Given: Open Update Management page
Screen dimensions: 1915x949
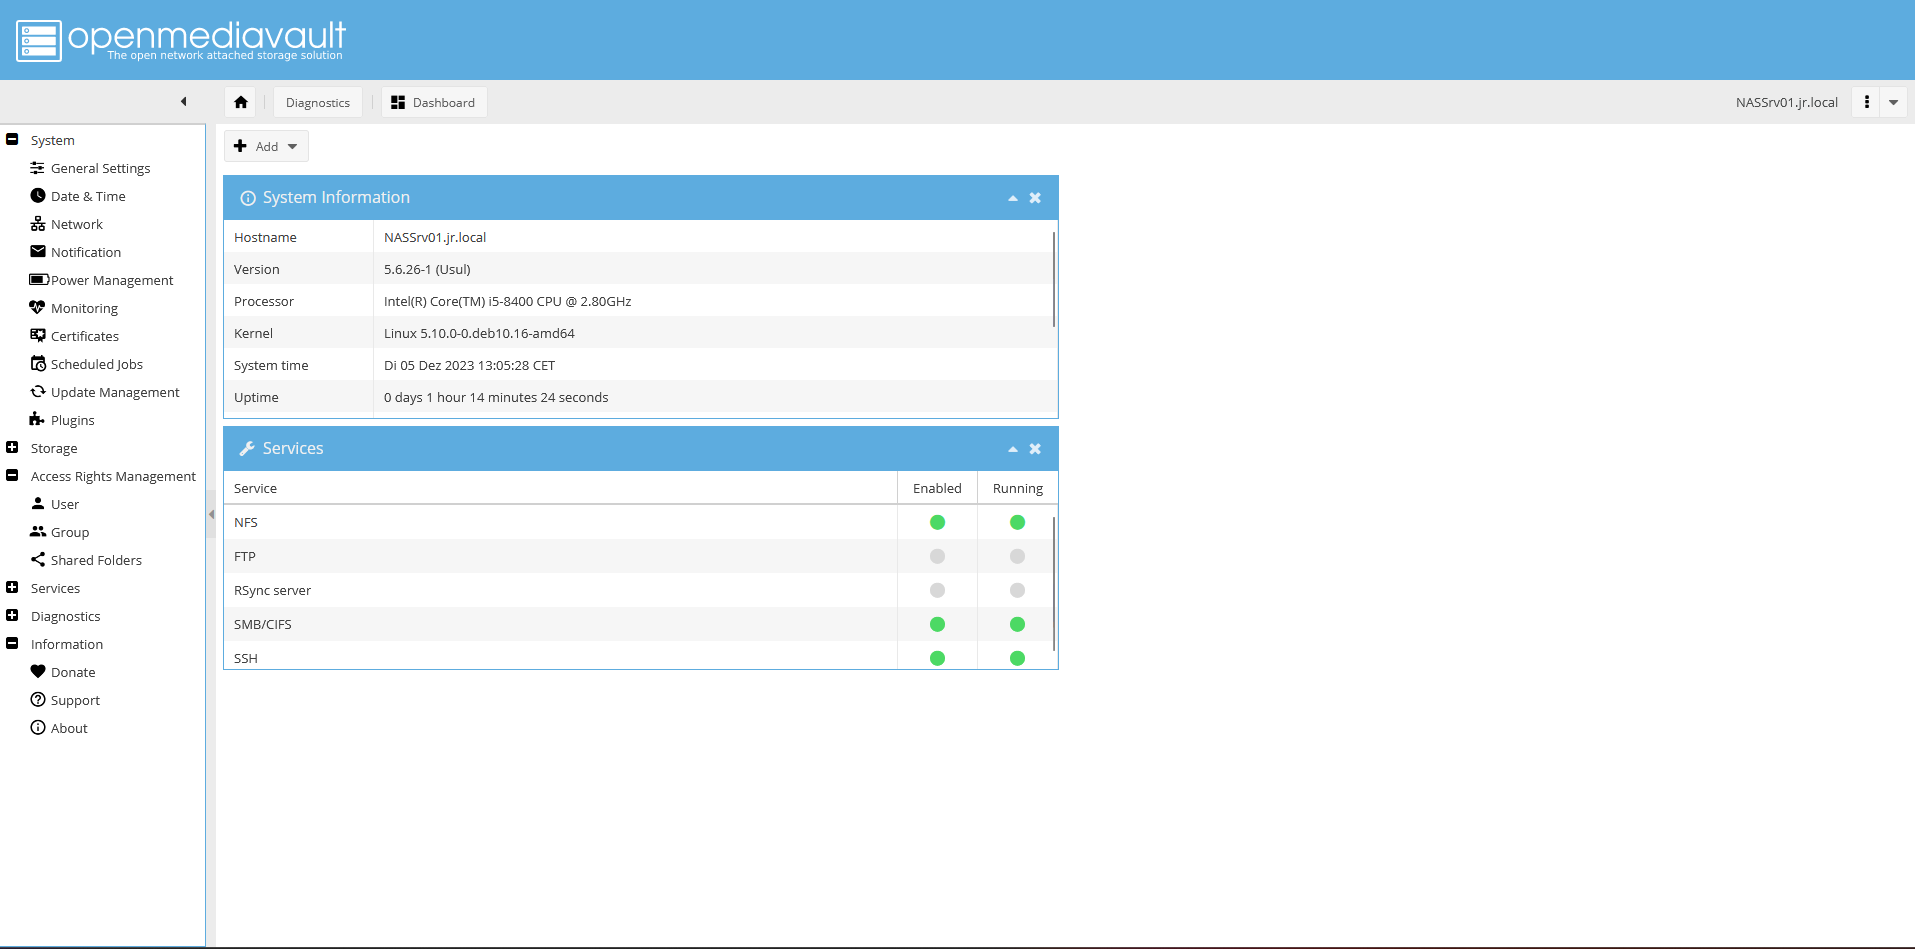Looking at the screenshot, I should coord(115,392).
